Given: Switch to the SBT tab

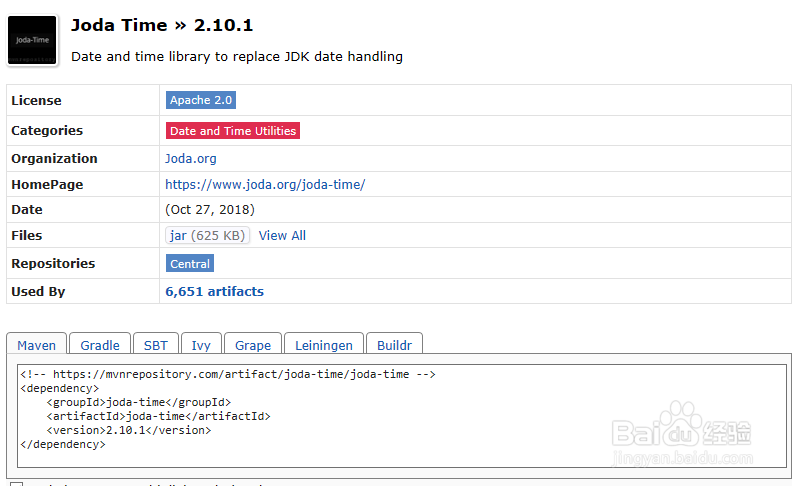Looking at the screenshot, I should coord(156,345).
